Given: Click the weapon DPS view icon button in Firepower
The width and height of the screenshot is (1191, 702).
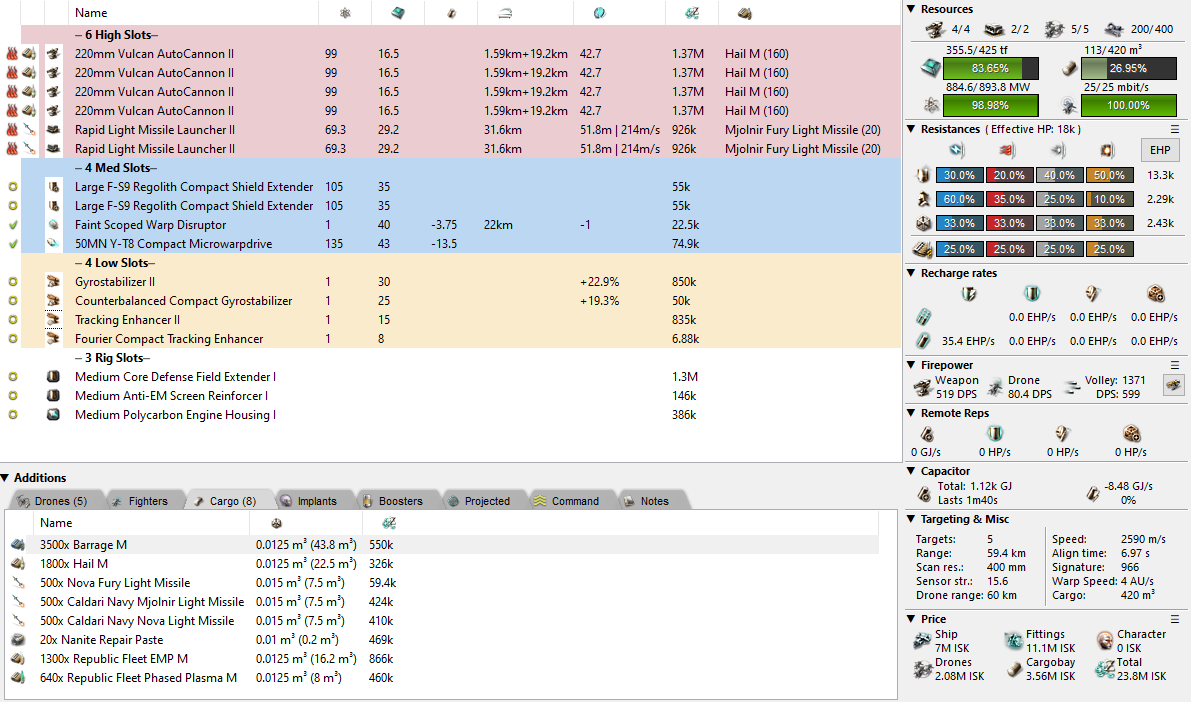Looking at the screenshot, I should (1172, 385).
